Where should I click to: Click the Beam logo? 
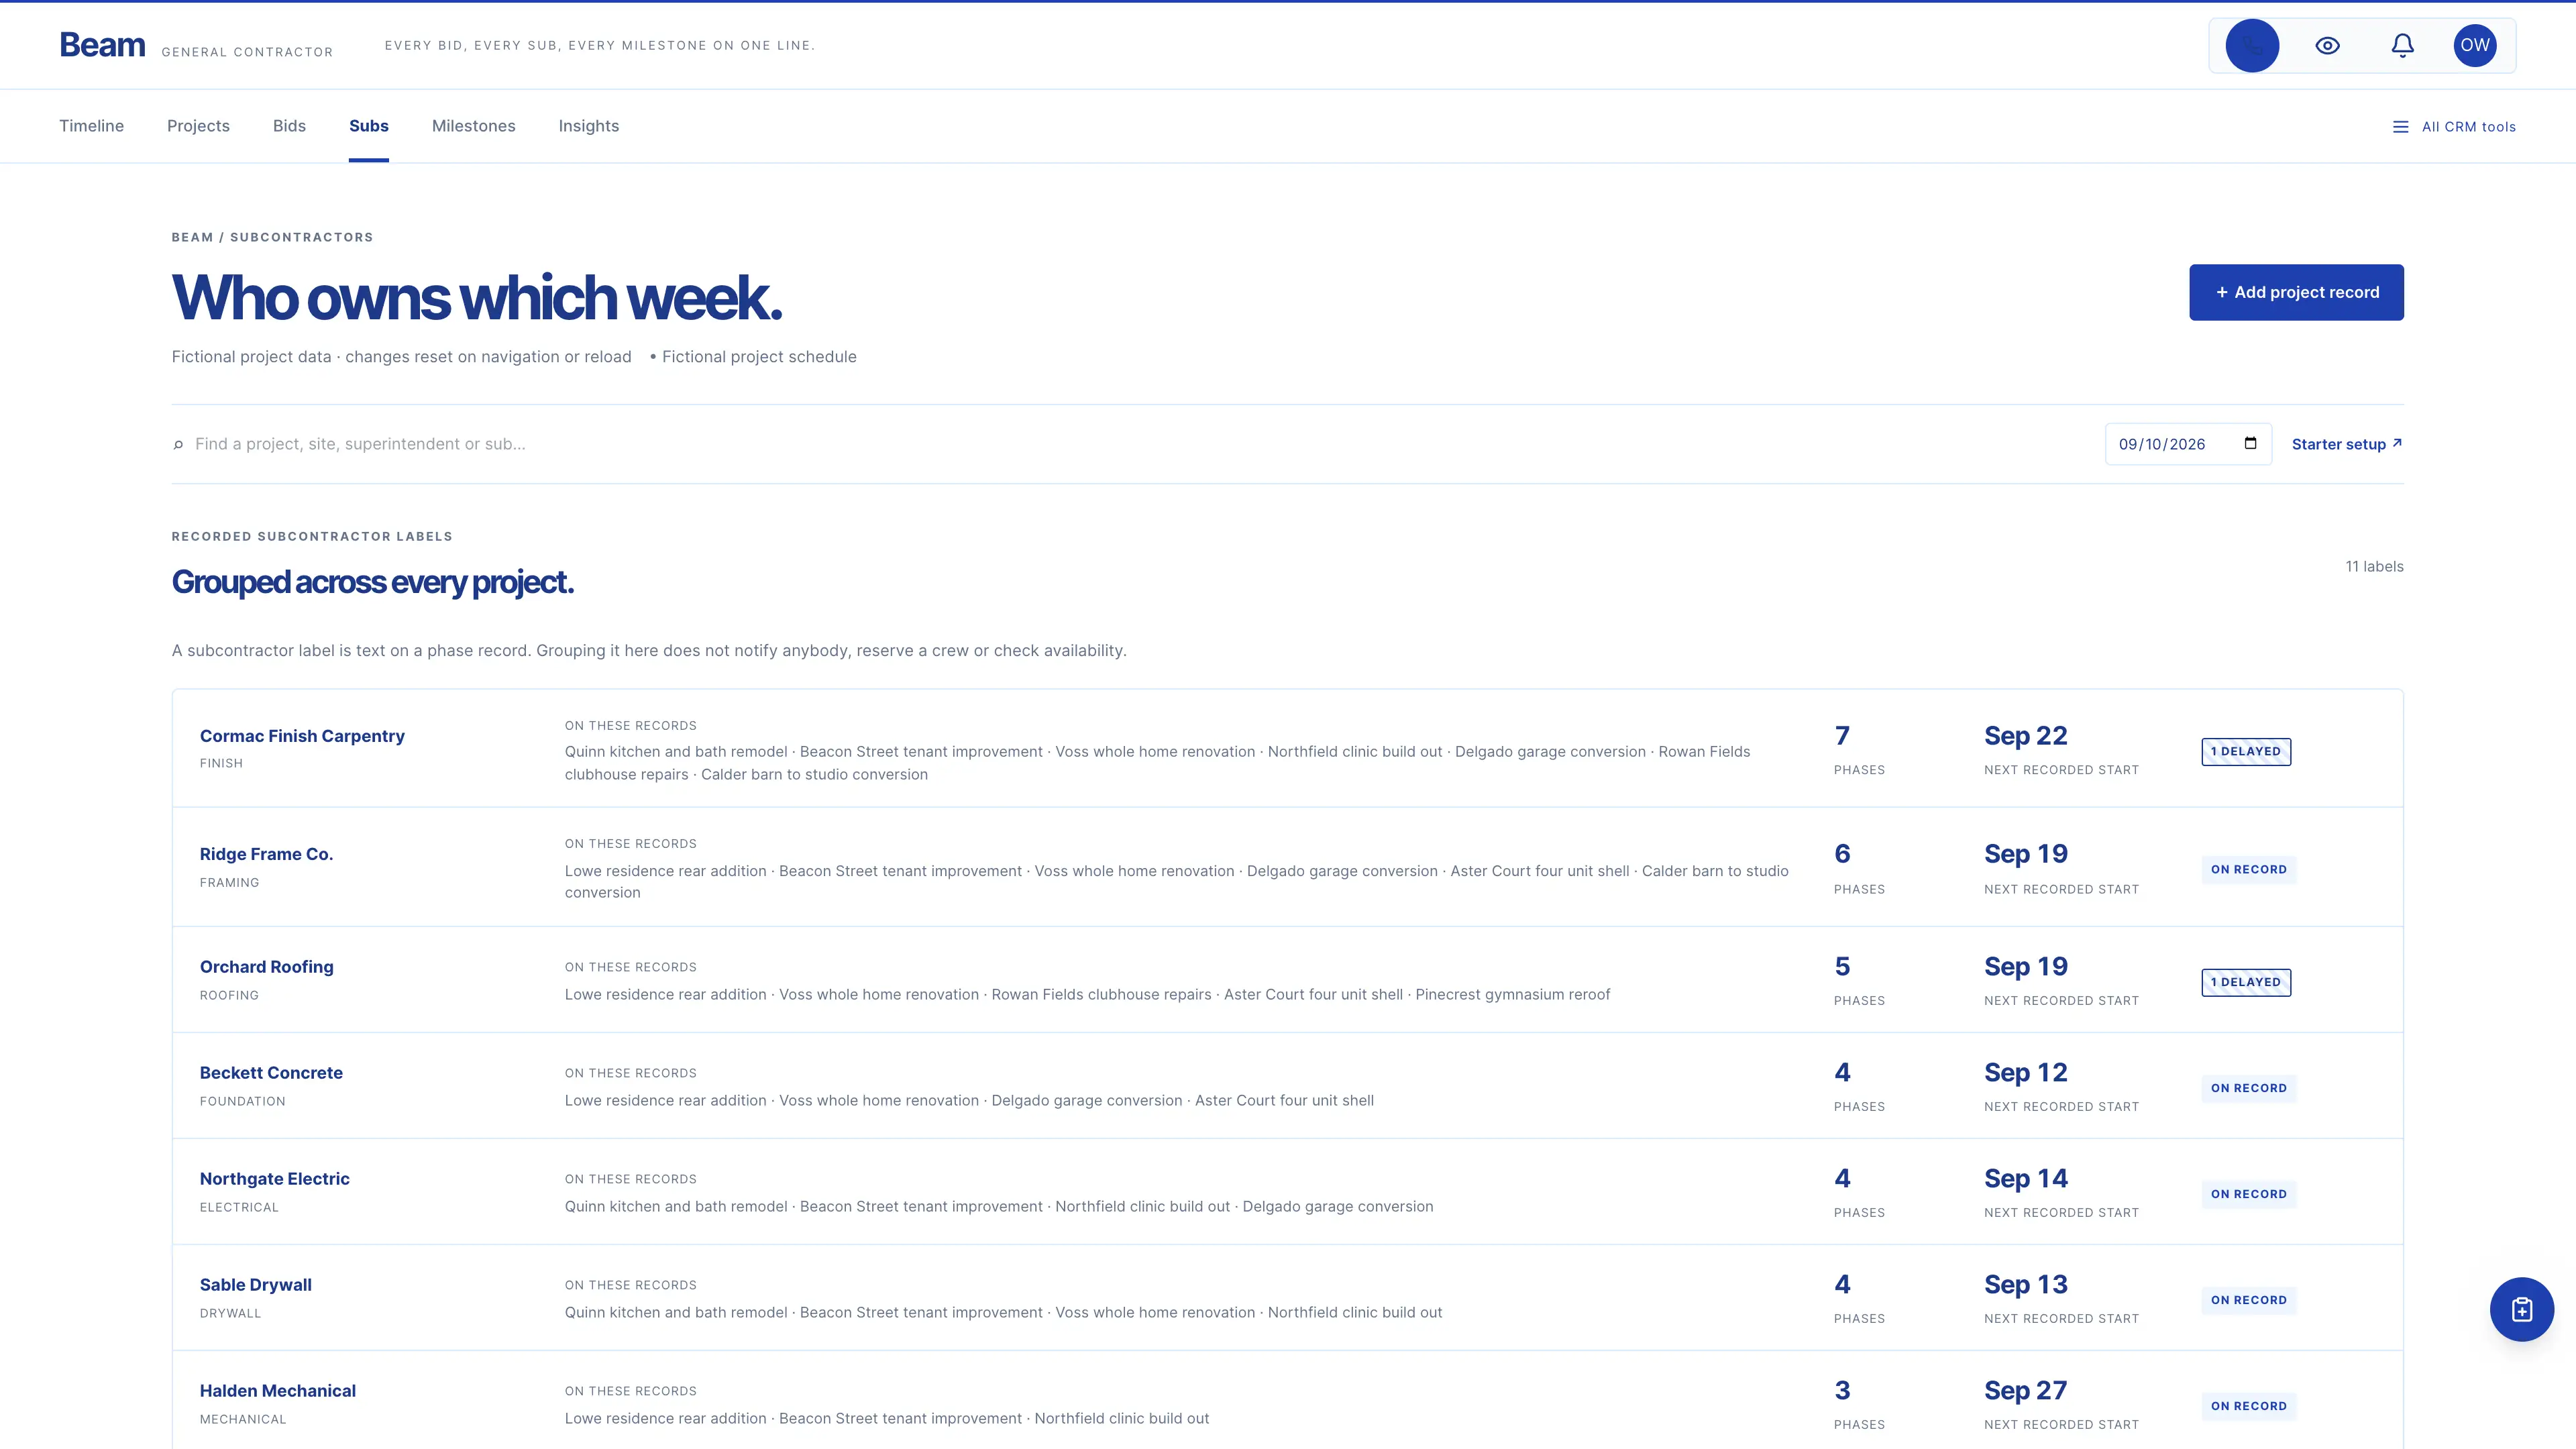(102, 45)
